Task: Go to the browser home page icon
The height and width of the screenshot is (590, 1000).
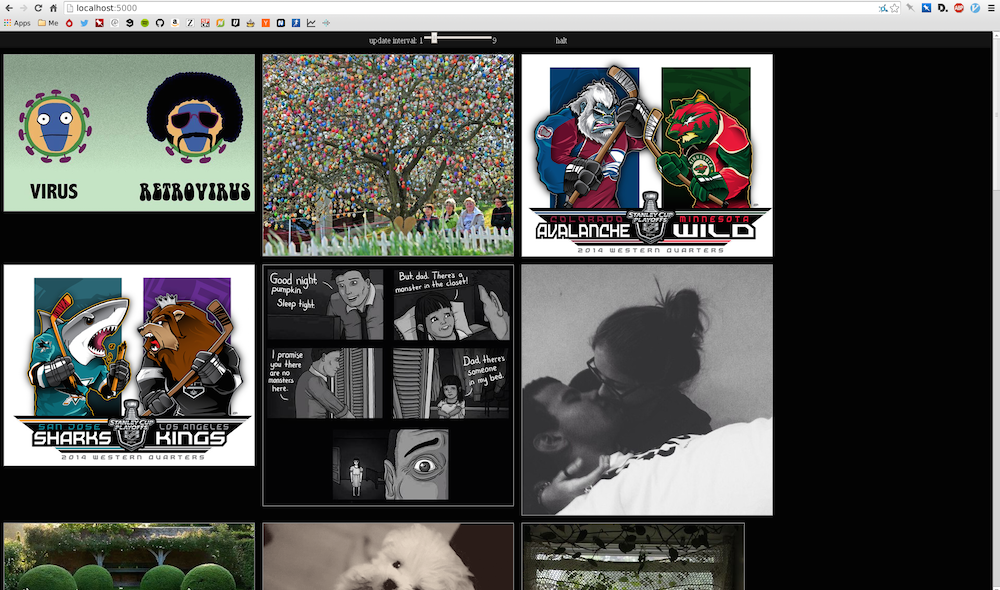Action: click(54, 7)
